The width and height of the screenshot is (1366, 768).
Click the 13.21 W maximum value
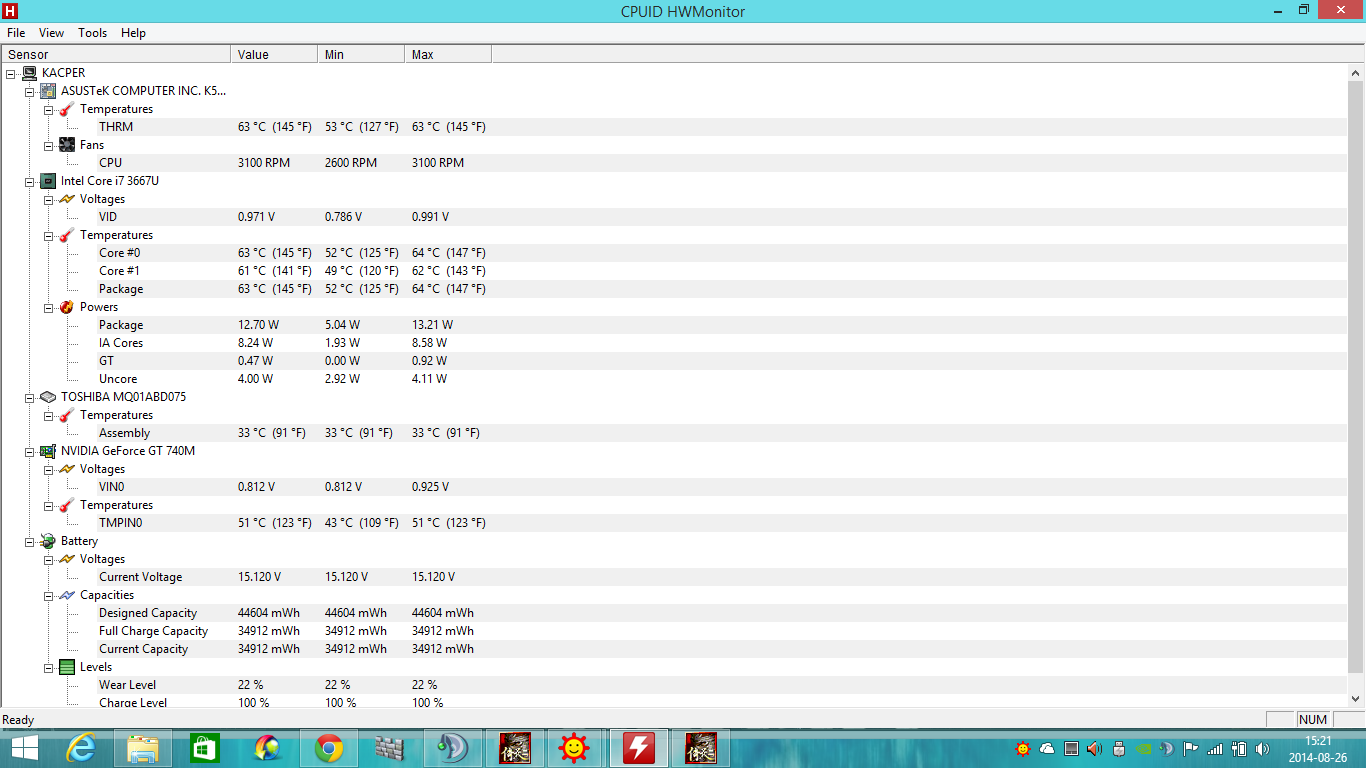click(x=432, y=325)
